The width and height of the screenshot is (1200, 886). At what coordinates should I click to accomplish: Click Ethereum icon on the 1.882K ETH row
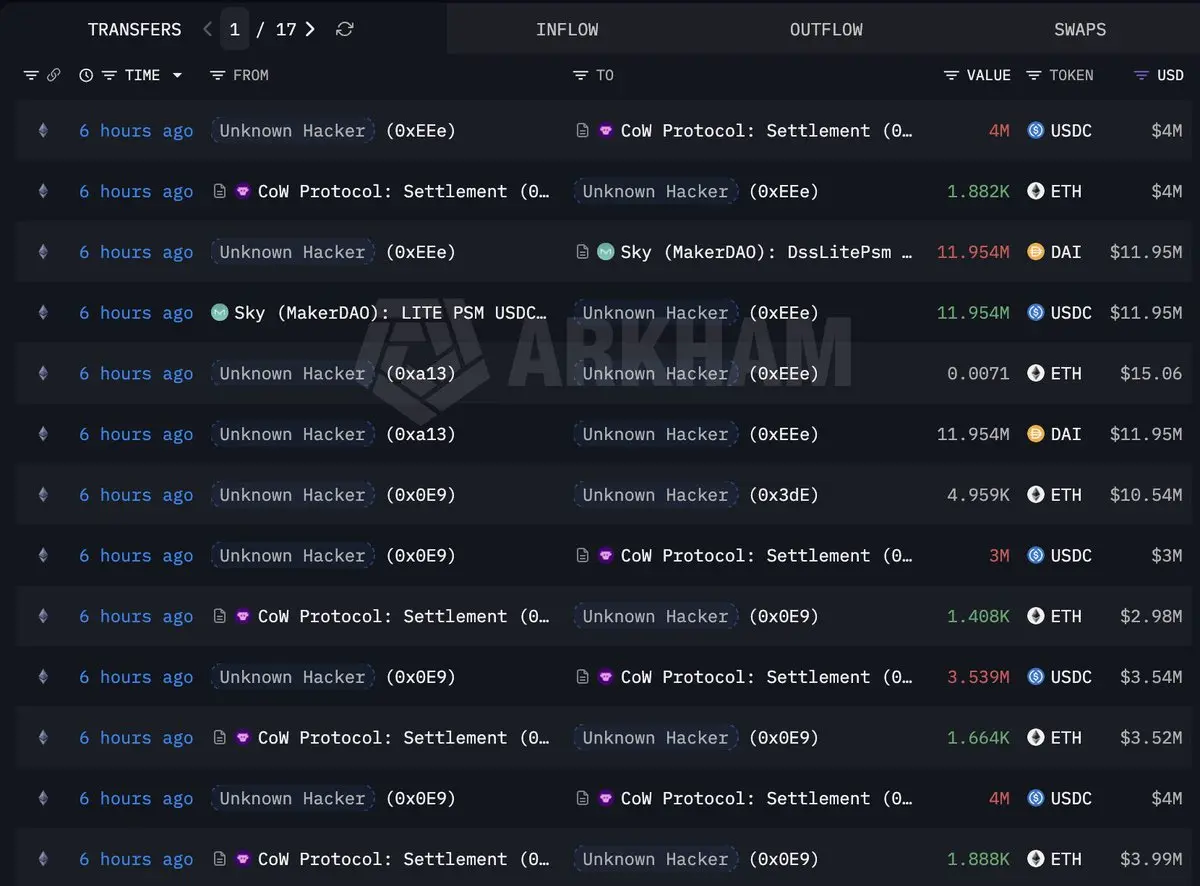pyautogui.click(x=42, y=191)
